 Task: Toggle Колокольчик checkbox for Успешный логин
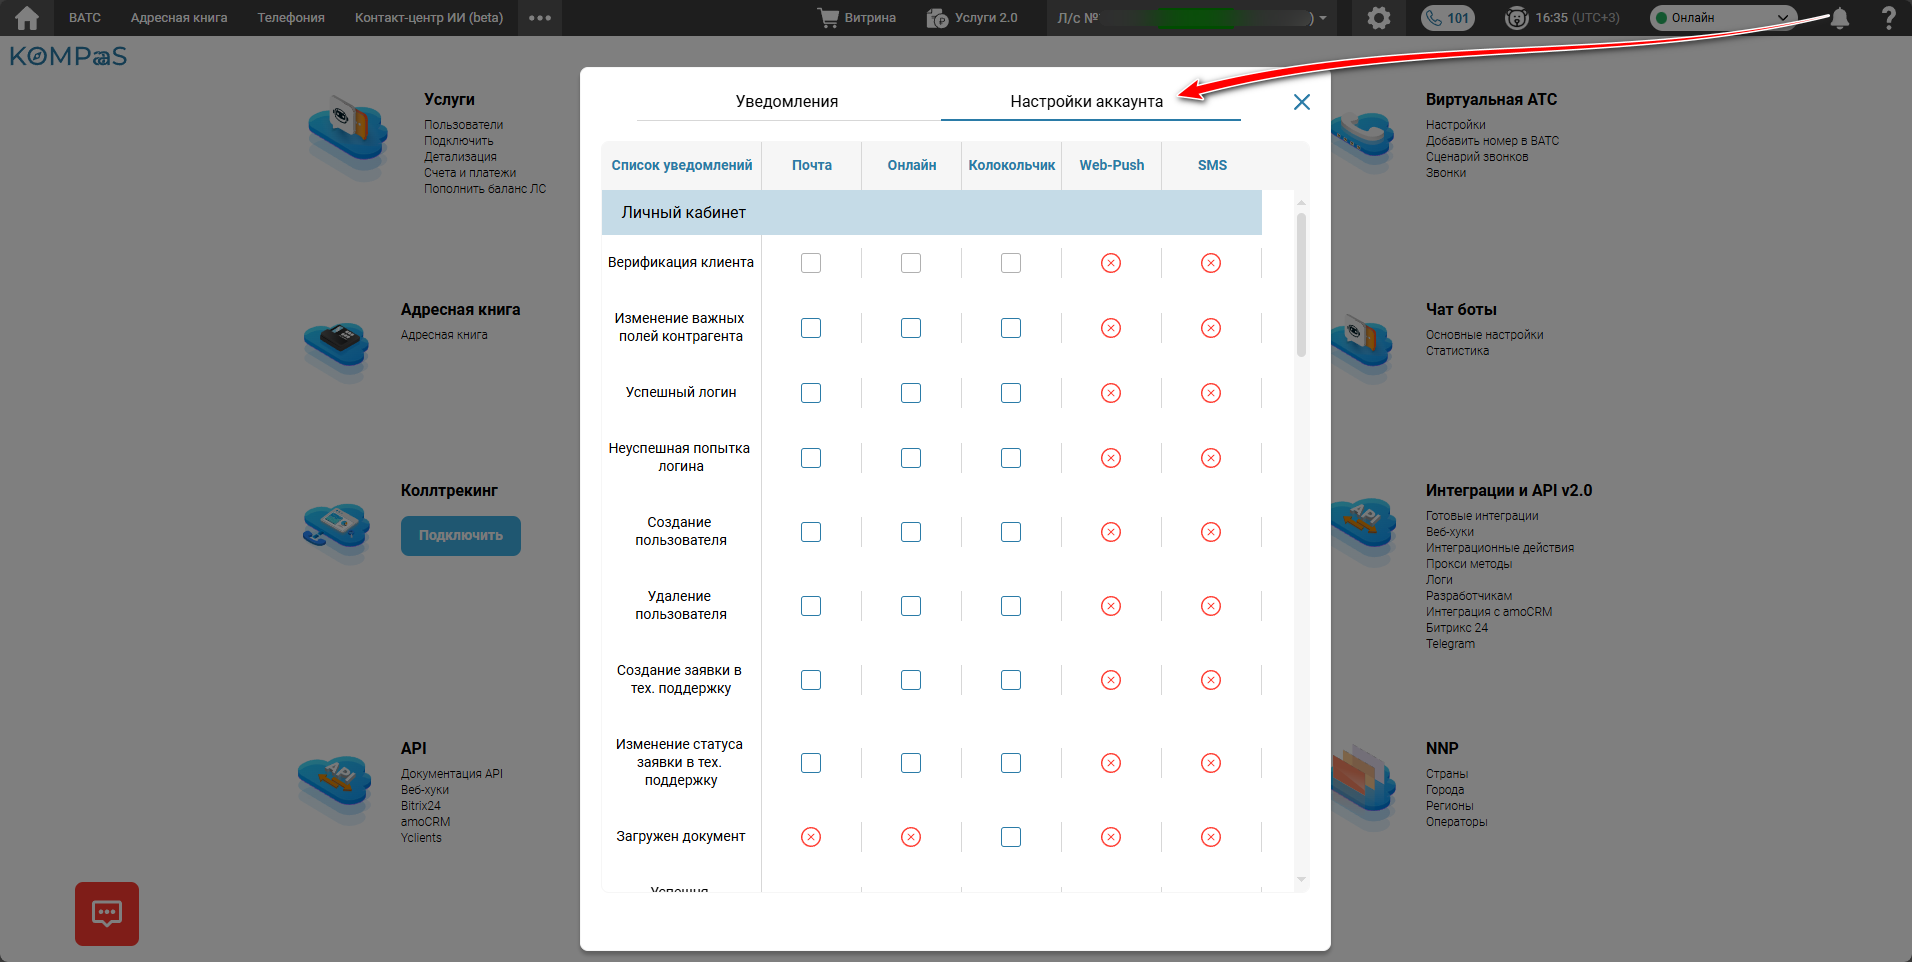(1011, 393)
